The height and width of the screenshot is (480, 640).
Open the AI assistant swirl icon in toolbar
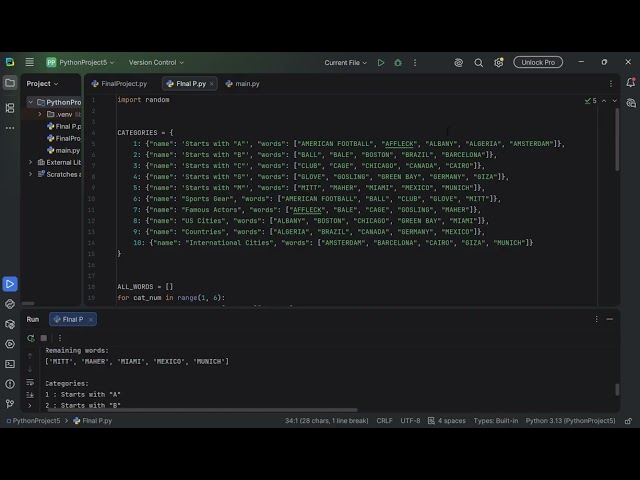[x=458, y=62]
